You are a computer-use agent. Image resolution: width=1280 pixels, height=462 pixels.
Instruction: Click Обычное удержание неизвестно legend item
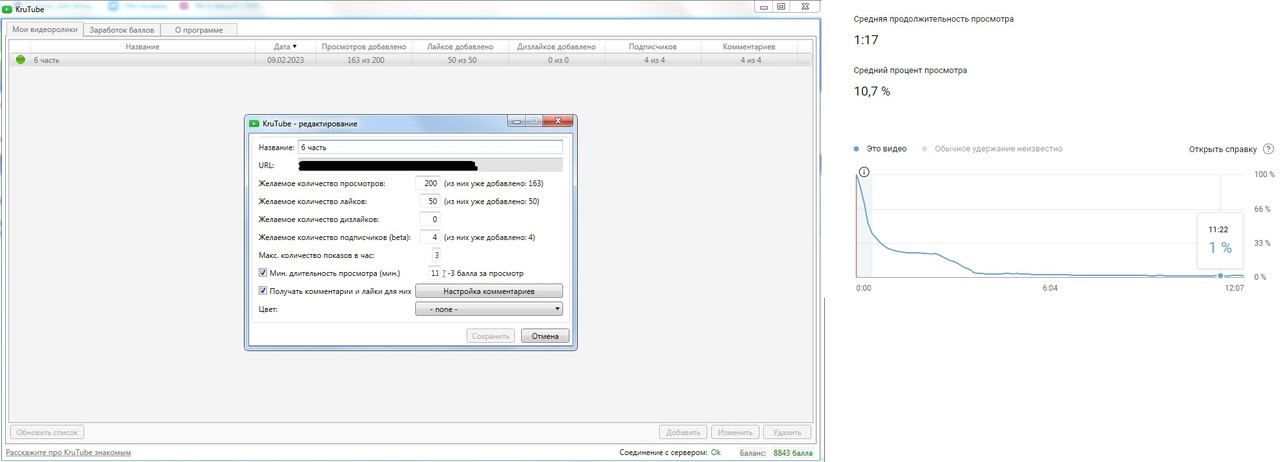tap(991, 148)
